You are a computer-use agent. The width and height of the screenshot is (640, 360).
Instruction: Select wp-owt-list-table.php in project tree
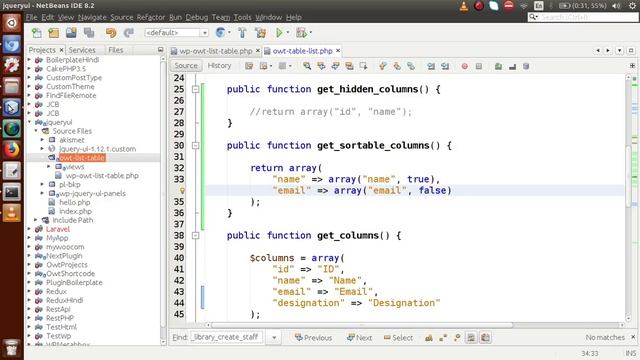(x=102, y=176)
